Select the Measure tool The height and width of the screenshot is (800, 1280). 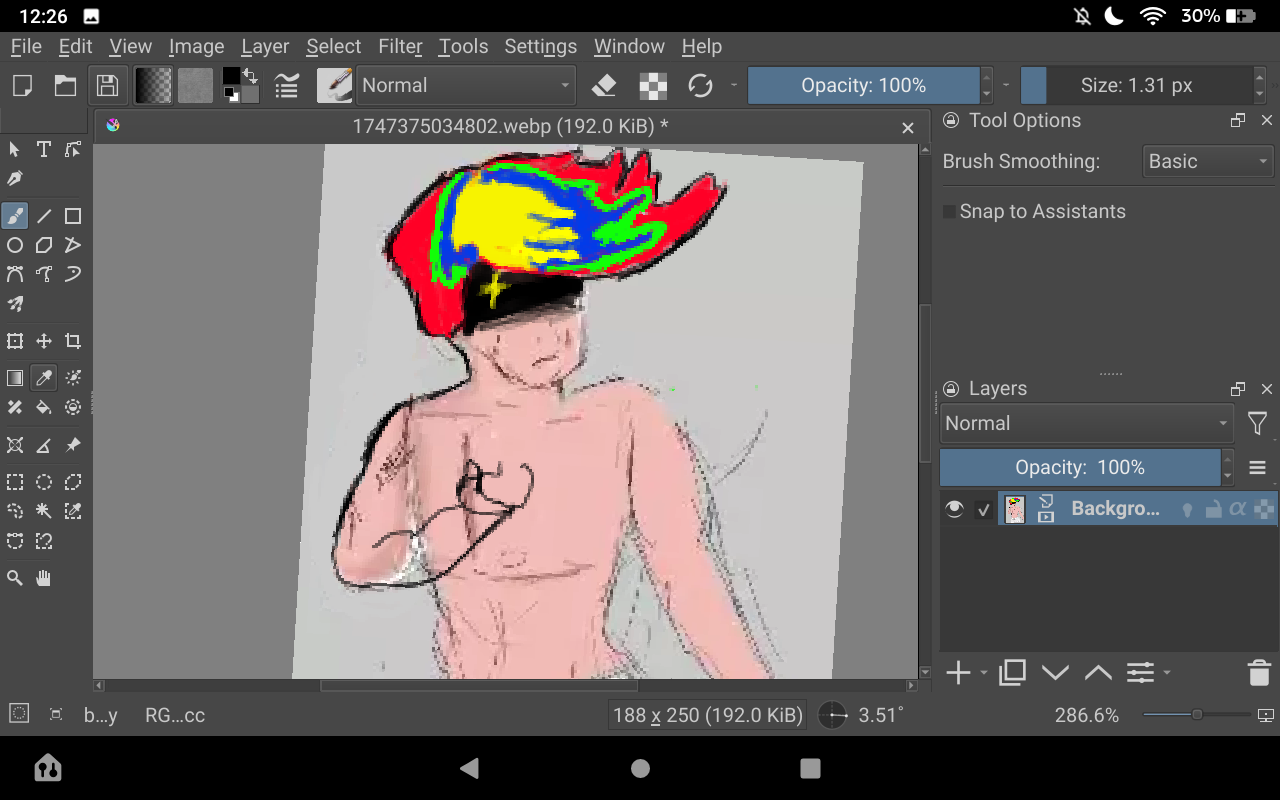(44, 445)
